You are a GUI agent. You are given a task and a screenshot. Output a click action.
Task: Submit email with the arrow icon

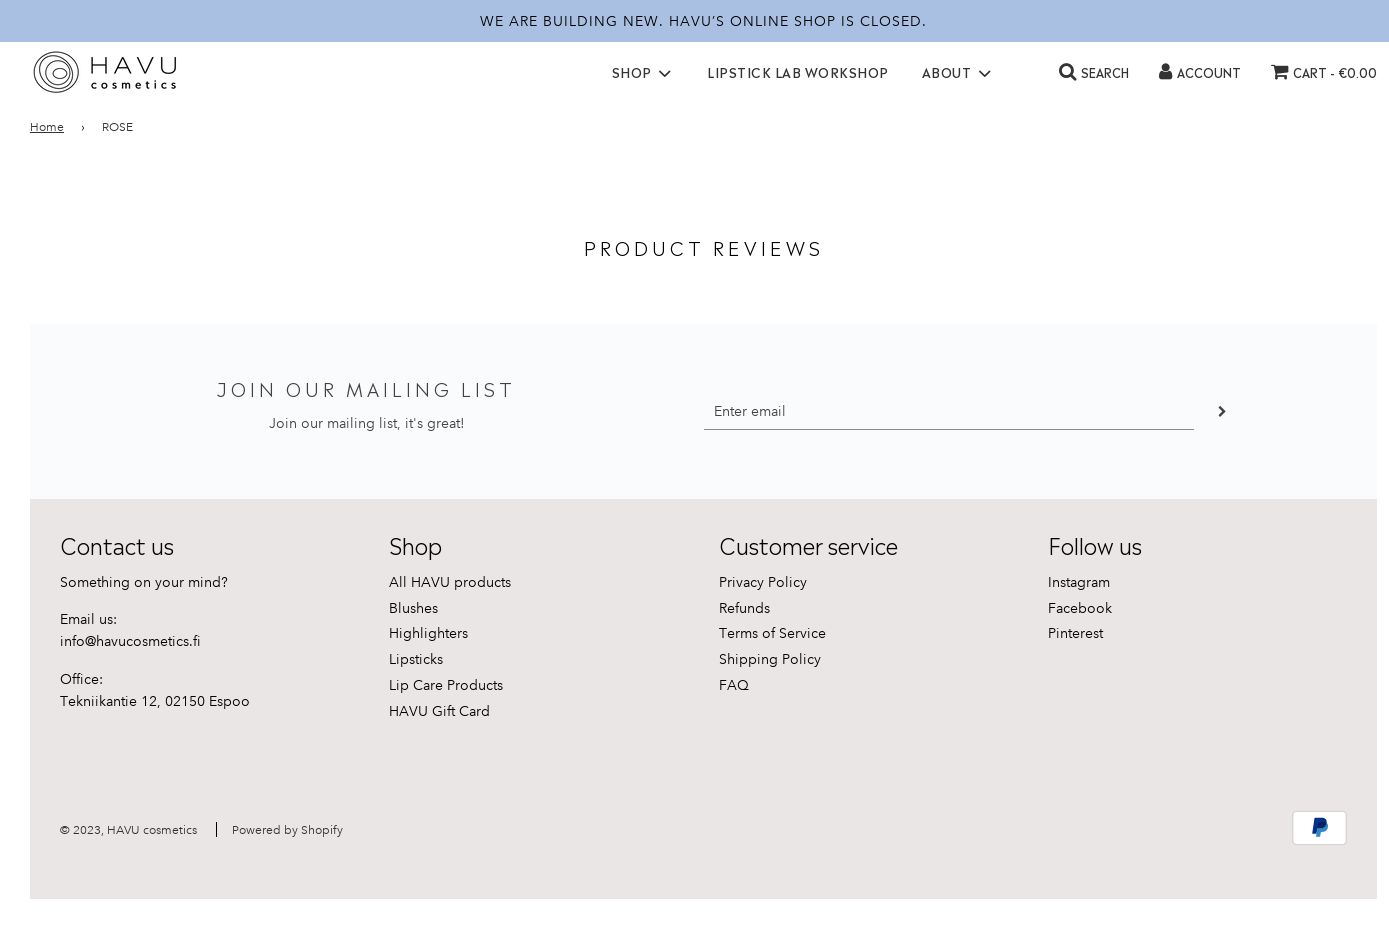(x=1221, y=411)
